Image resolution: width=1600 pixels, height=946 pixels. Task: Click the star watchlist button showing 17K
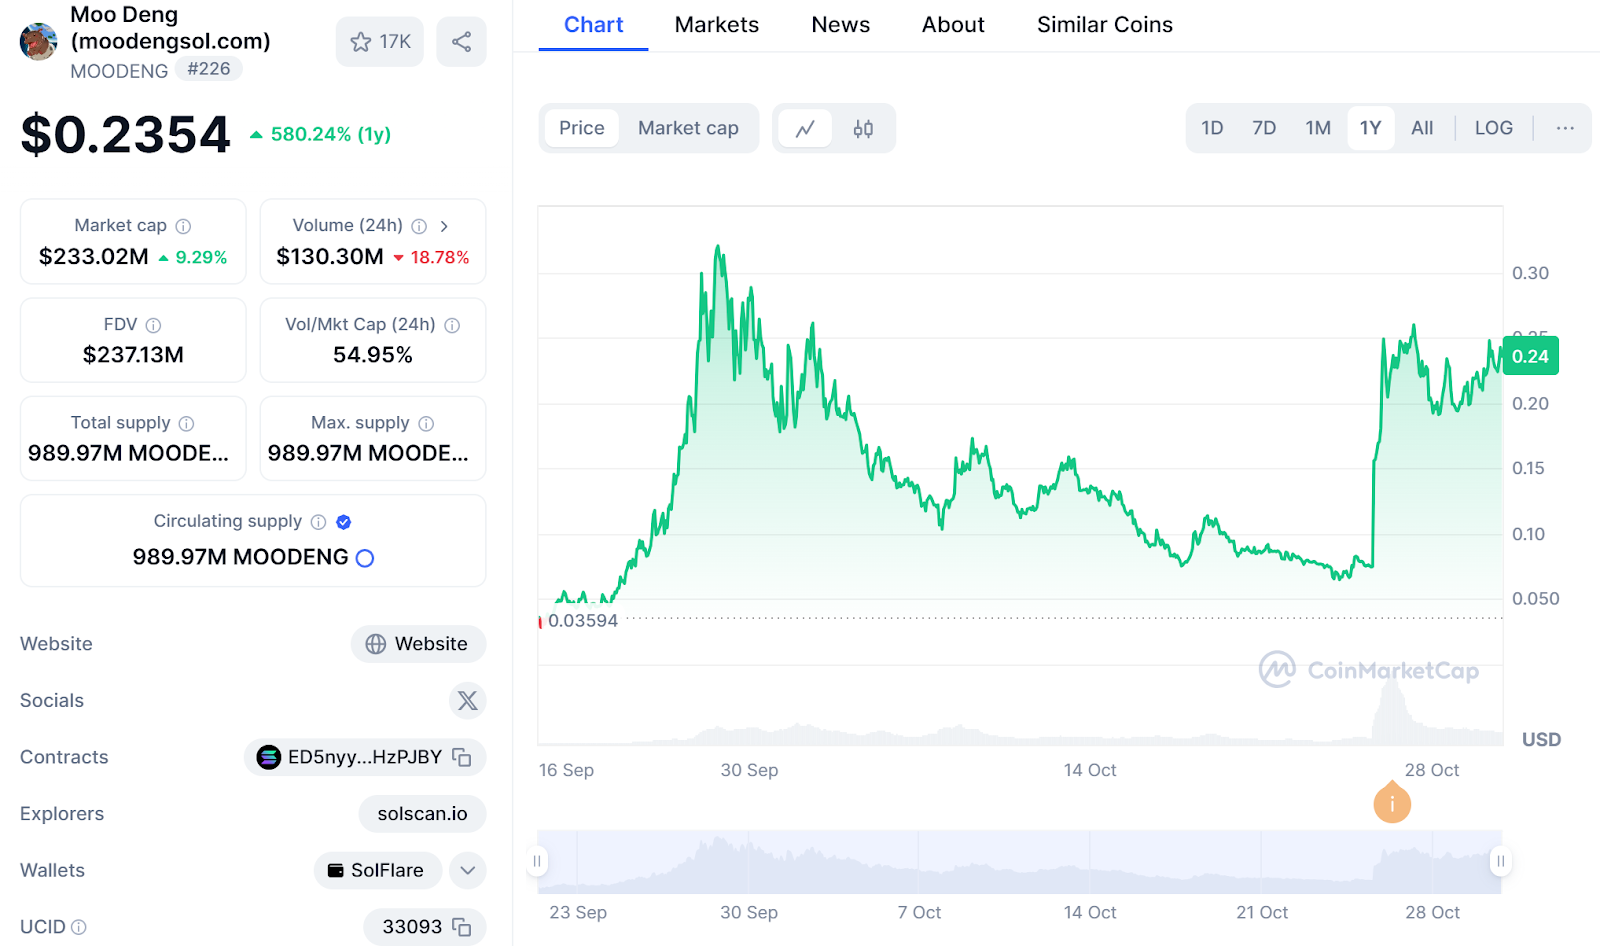(380, 42)
